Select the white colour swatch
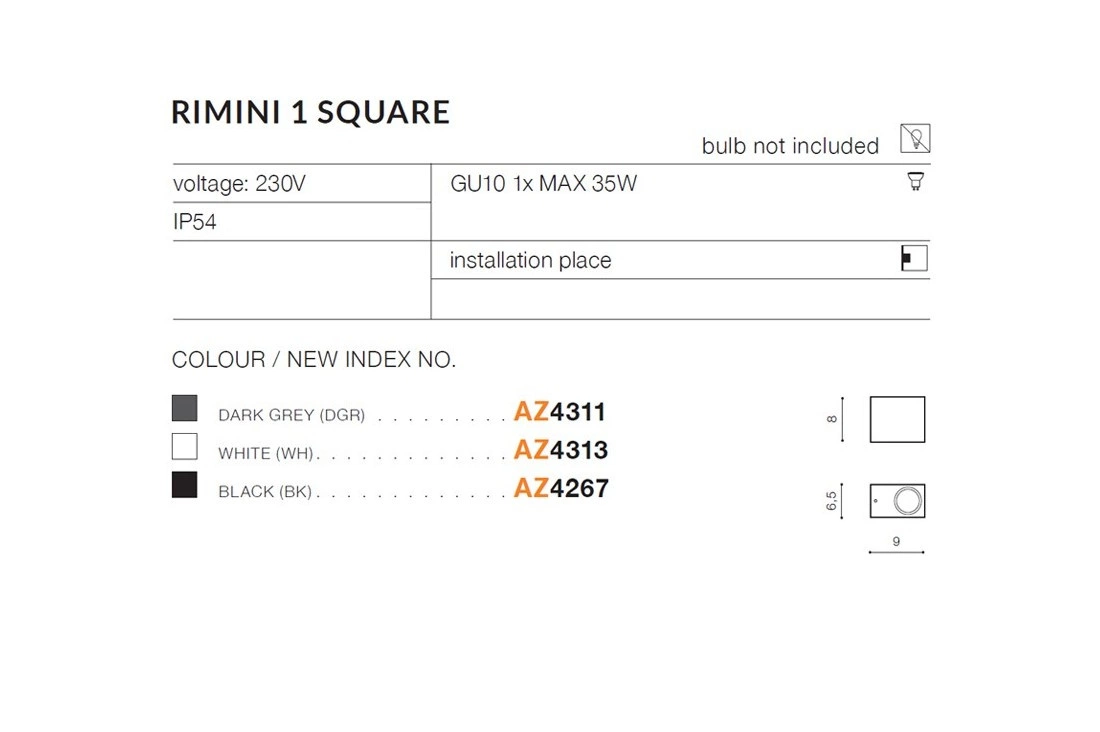This screenshot has width=1100, height=732. [185, 447]
